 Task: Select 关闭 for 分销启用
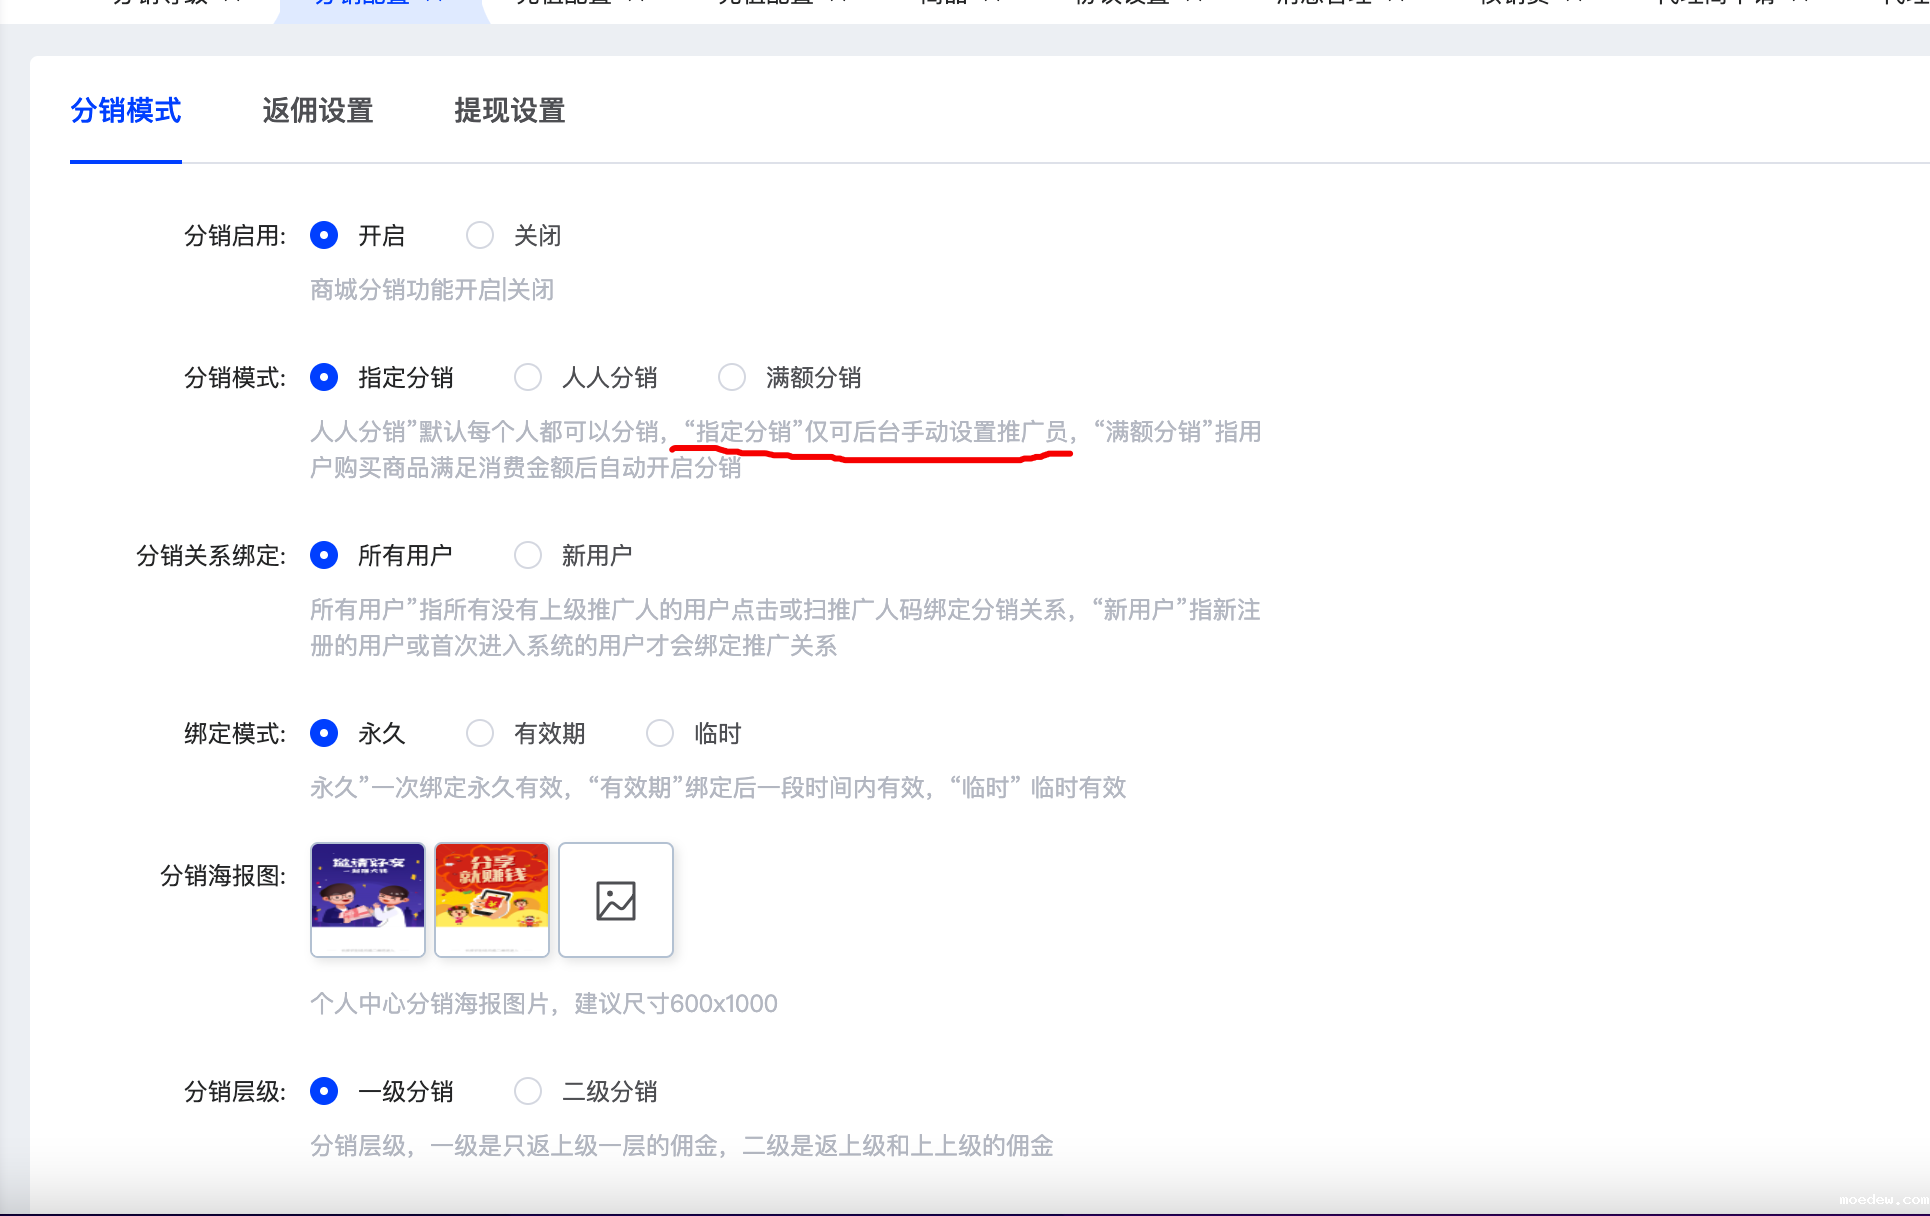click(480, 235)
